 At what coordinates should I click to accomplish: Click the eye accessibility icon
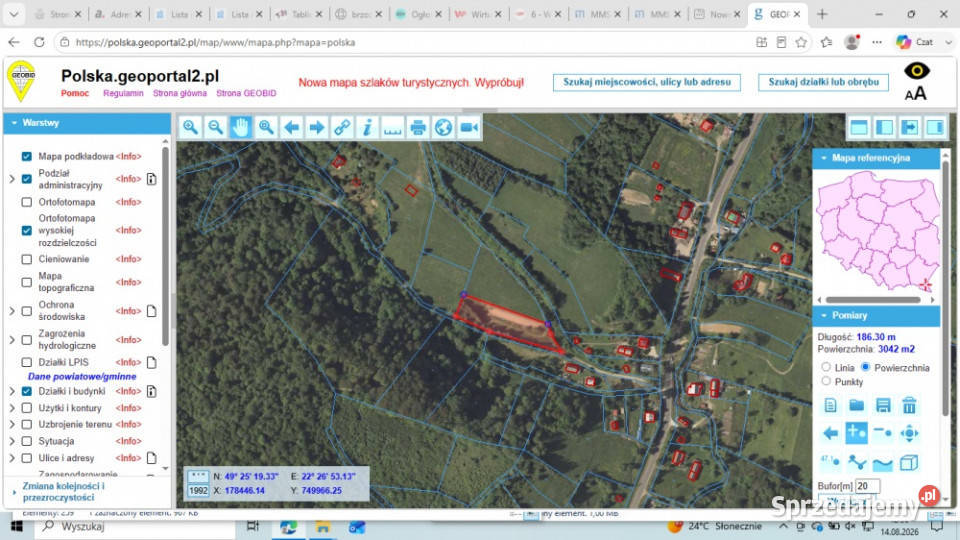pyautogui.click(x=917, y=71)
